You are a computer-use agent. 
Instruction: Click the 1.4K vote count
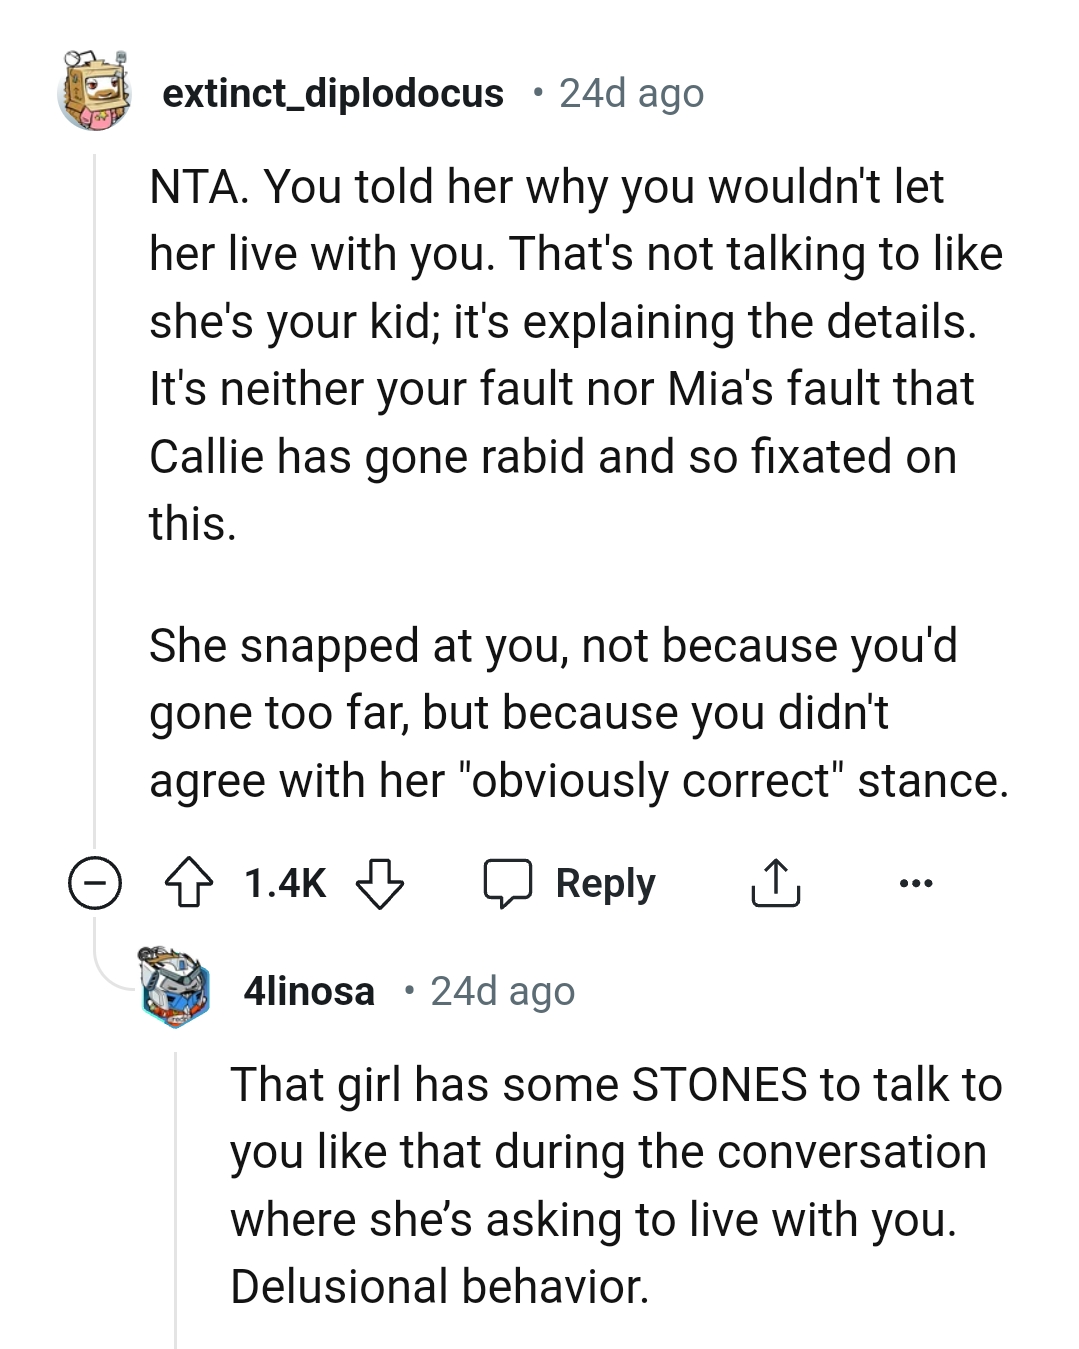pyautogui.click(x=283, y=883)
